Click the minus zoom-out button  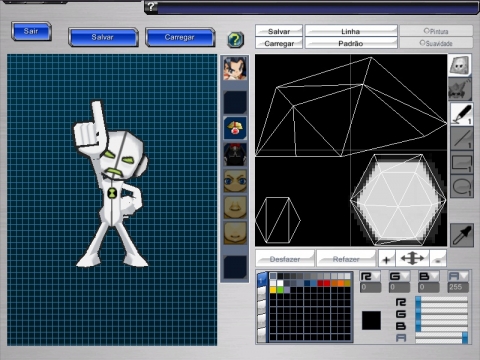click(x=438, y=259)
